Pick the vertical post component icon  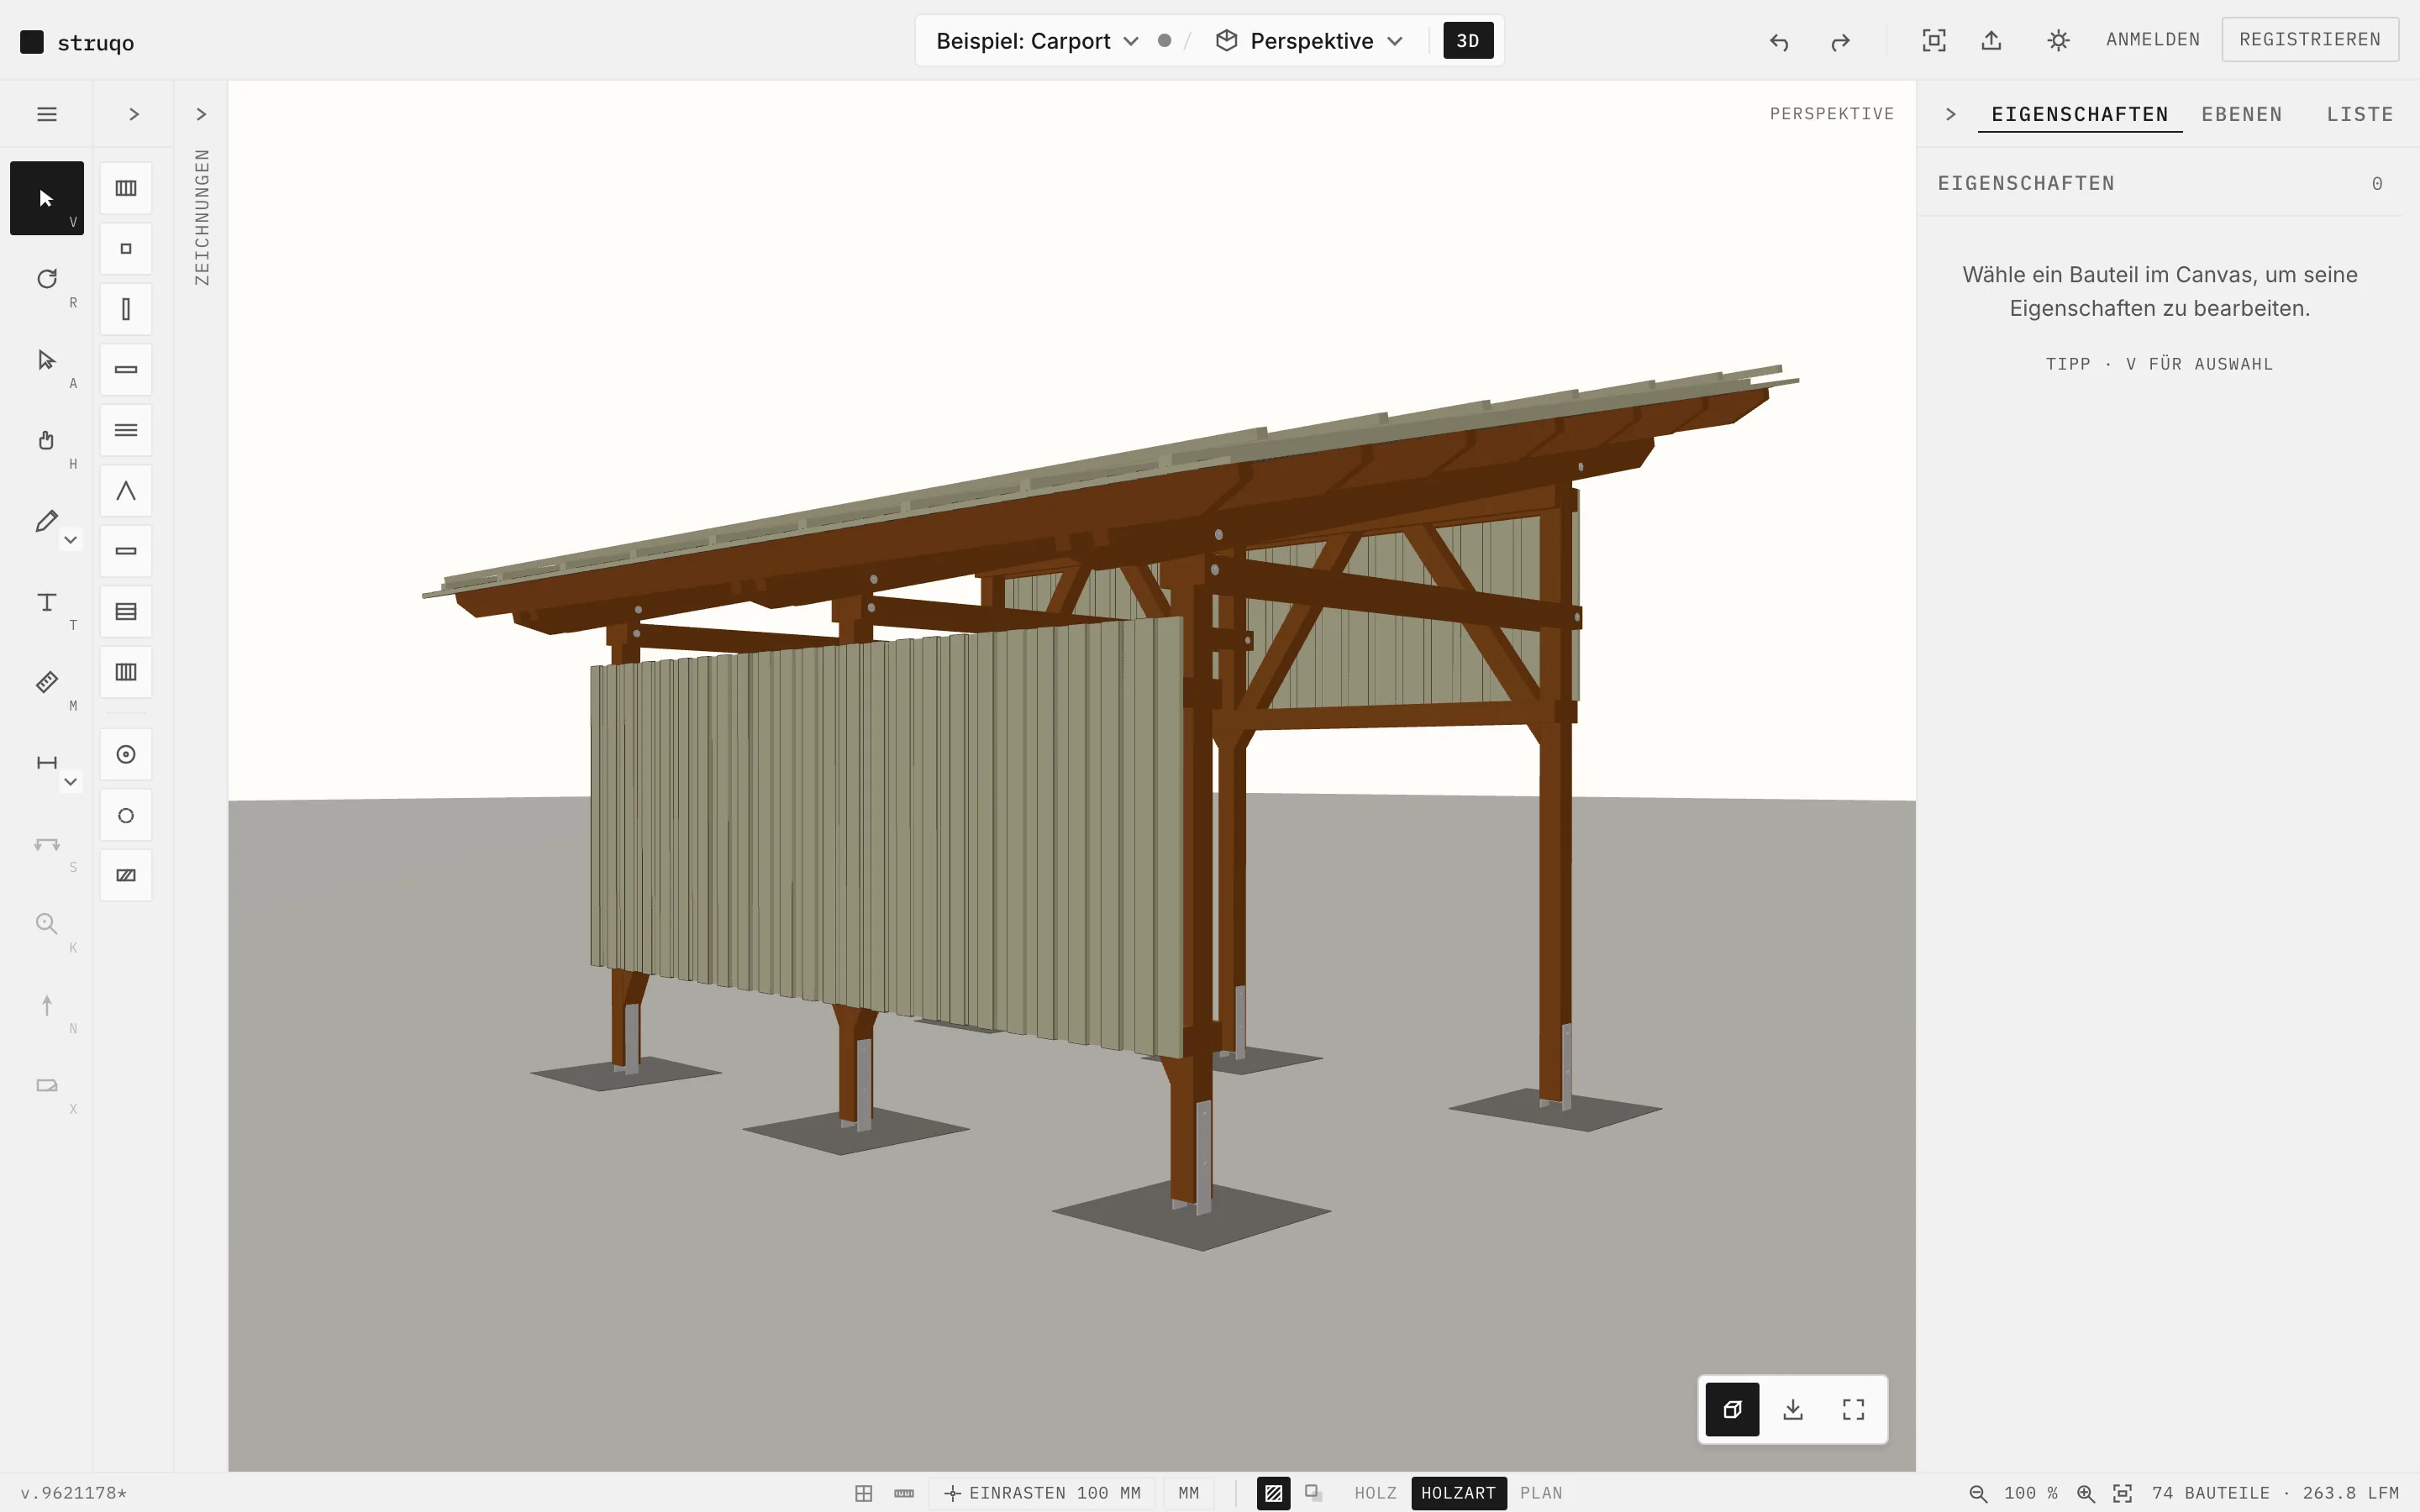coord(126,309)
